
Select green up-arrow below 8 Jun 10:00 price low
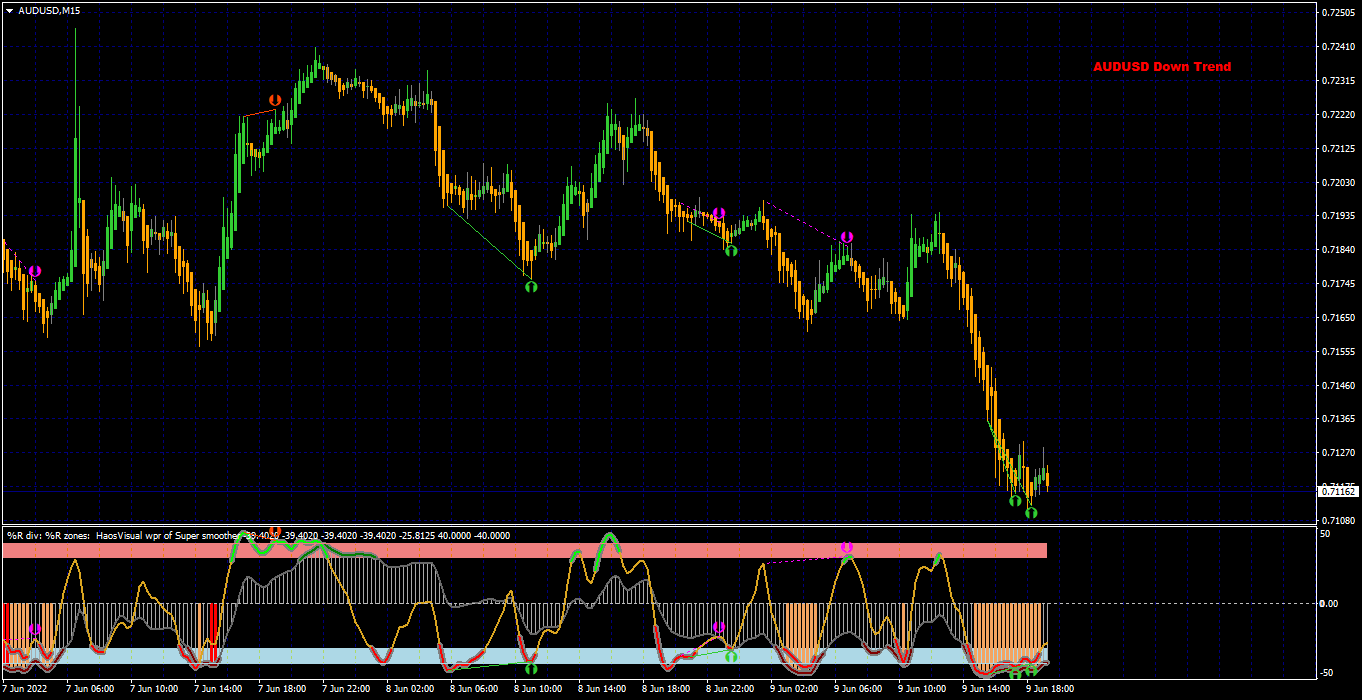531,286
